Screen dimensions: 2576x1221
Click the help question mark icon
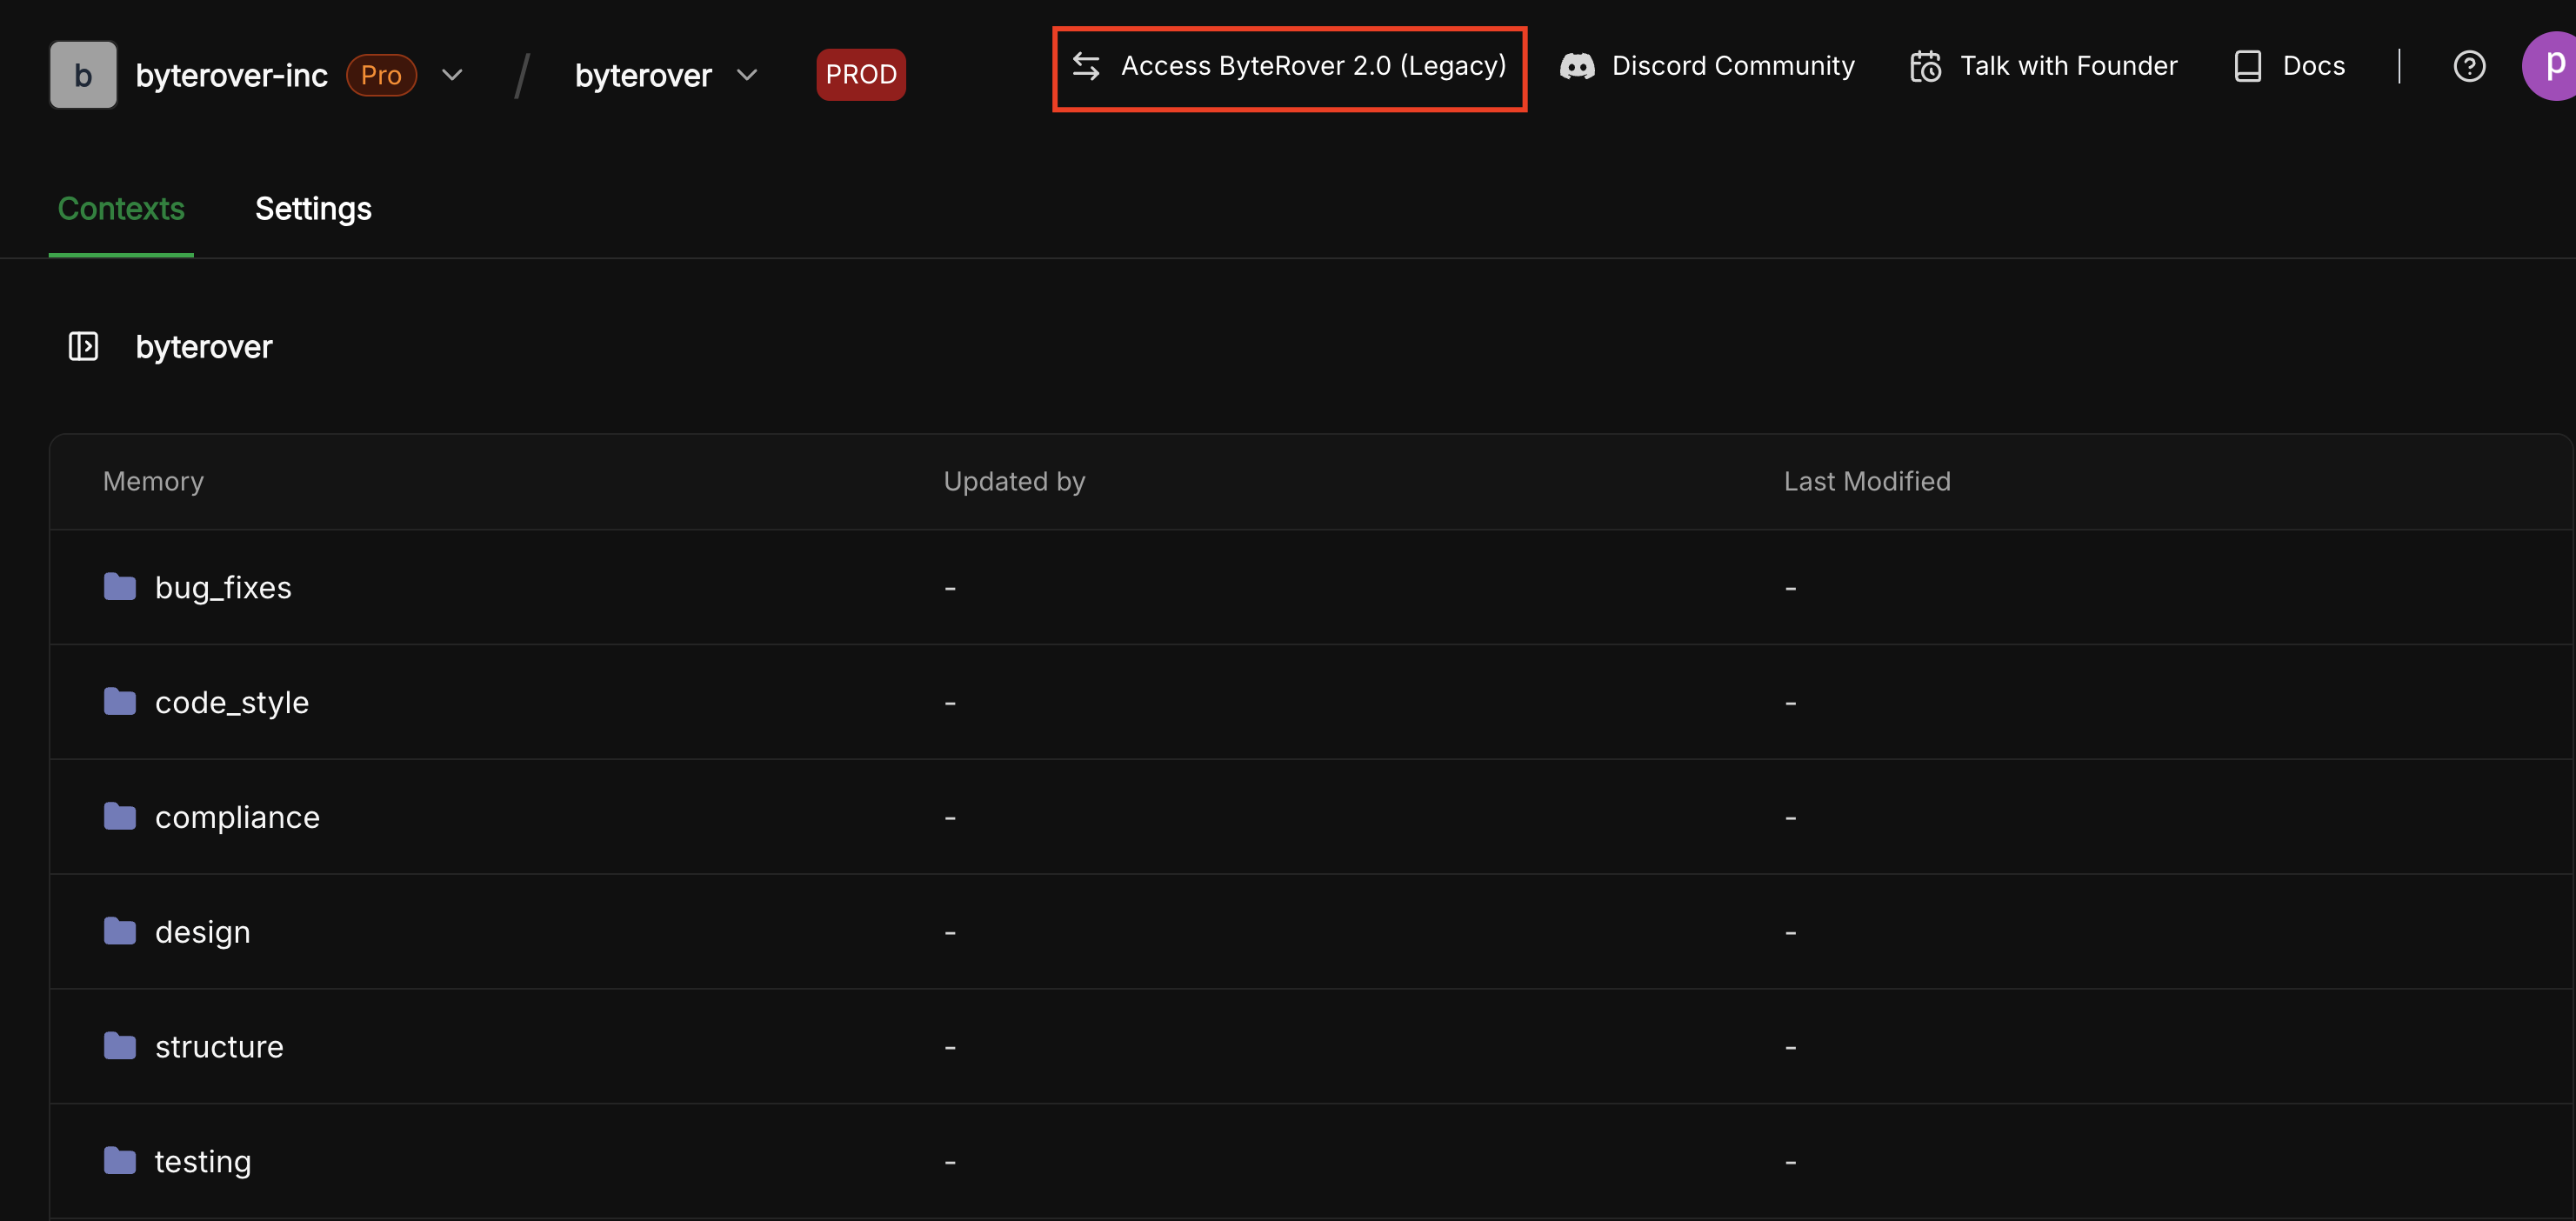coord(2468,66)
